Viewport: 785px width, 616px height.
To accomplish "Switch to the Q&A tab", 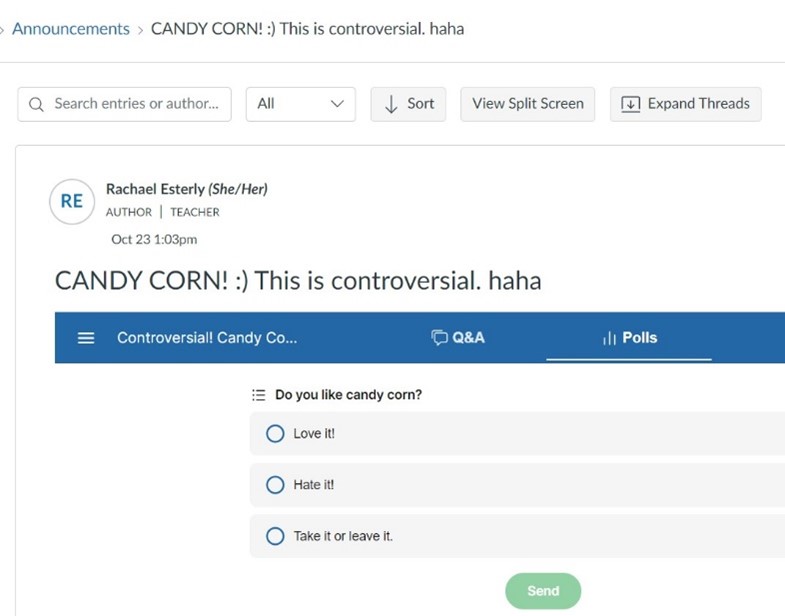I will 458,338.
